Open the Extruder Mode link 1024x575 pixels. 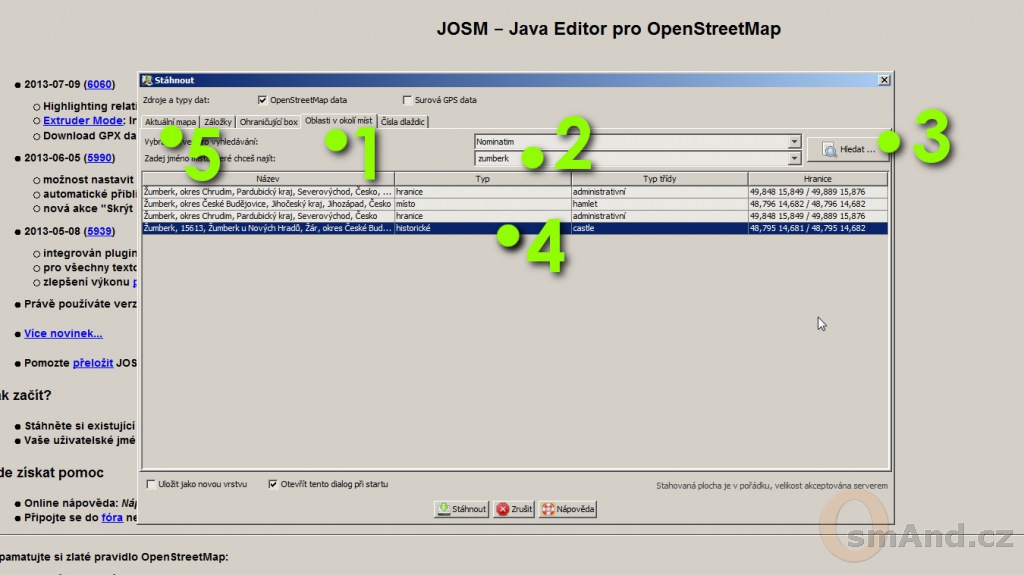[x=83, y=121]
